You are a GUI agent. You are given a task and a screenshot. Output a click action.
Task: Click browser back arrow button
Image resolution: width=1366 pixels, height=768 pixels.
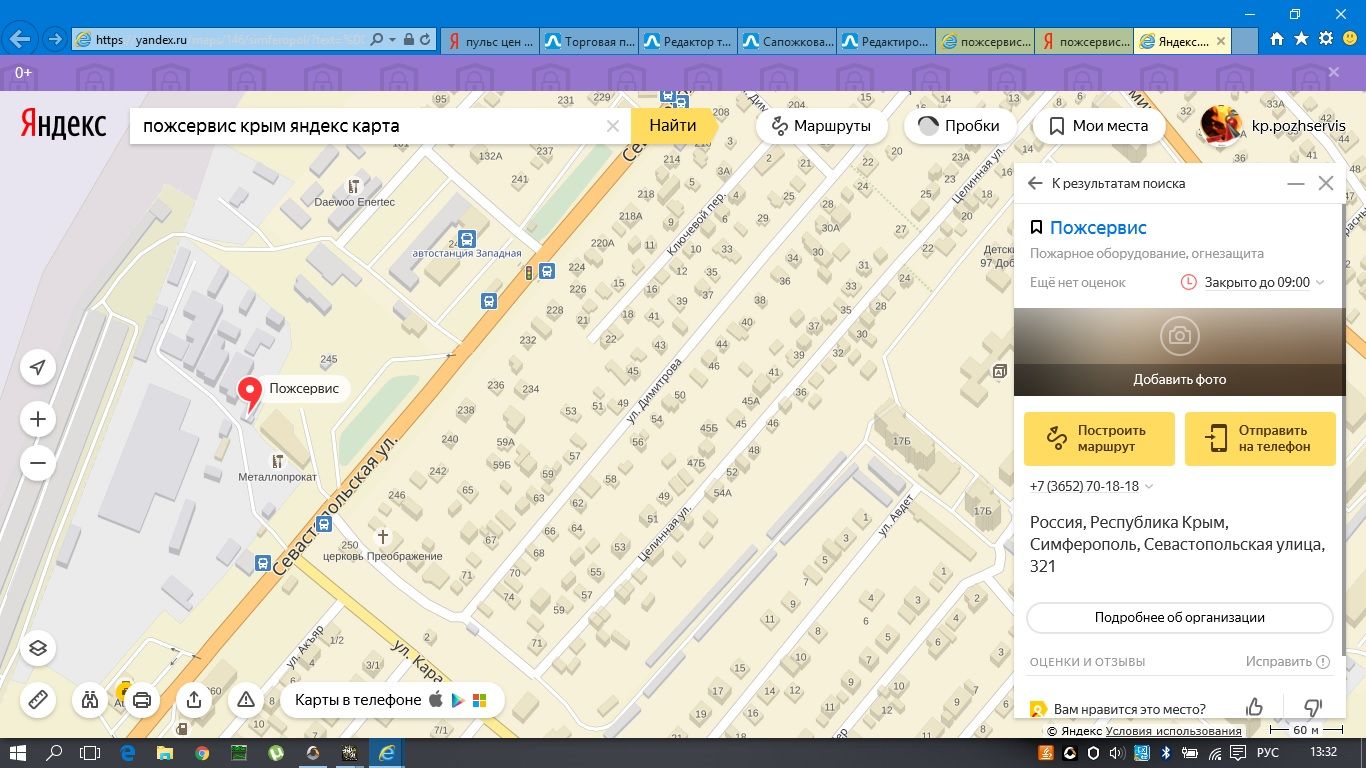pyautogui.click(x=20, y=40)
